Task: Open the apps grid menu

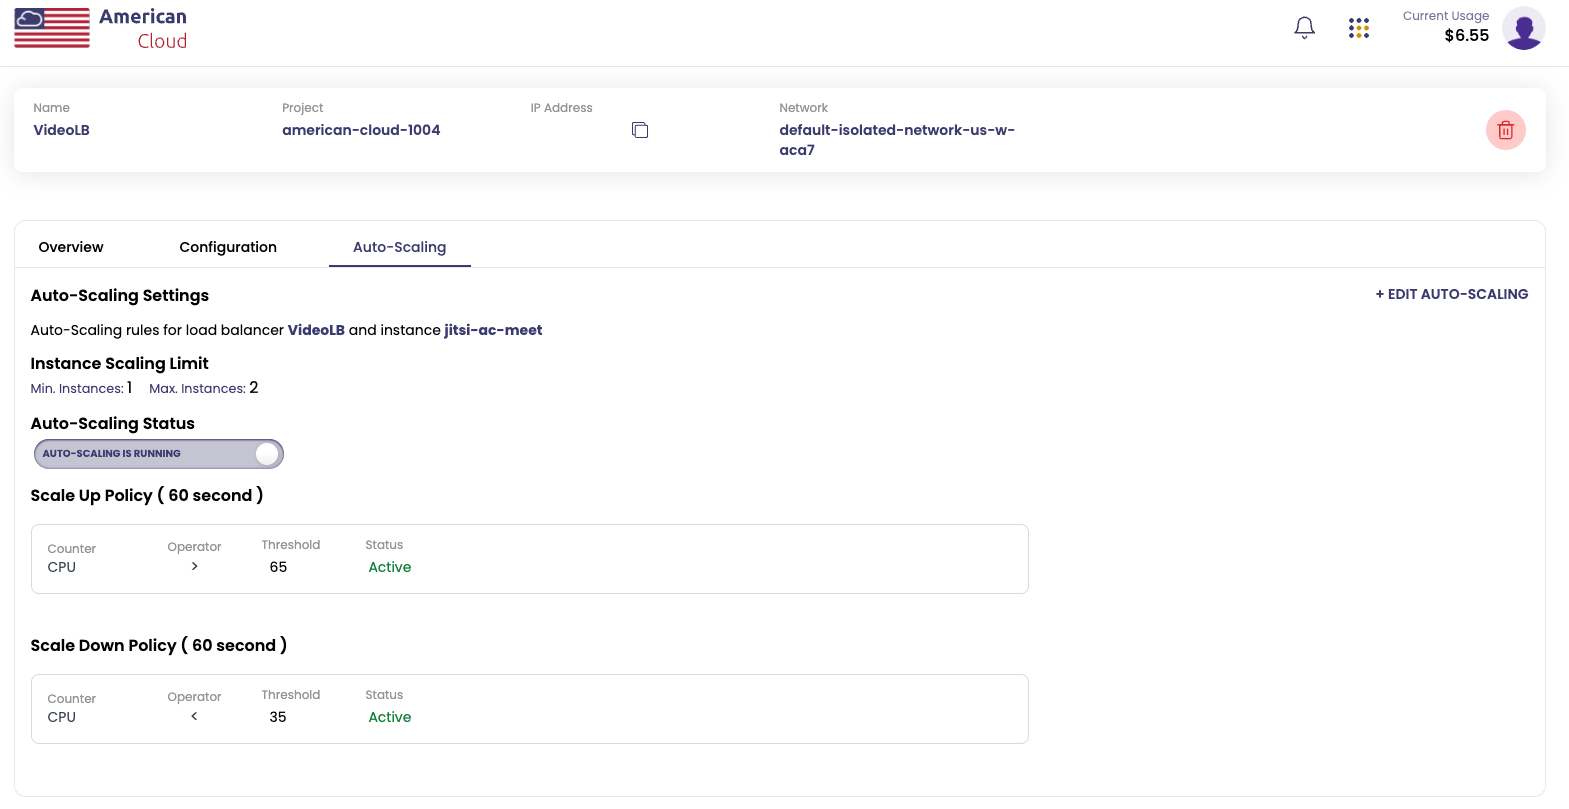Action: pos(1358,28)
